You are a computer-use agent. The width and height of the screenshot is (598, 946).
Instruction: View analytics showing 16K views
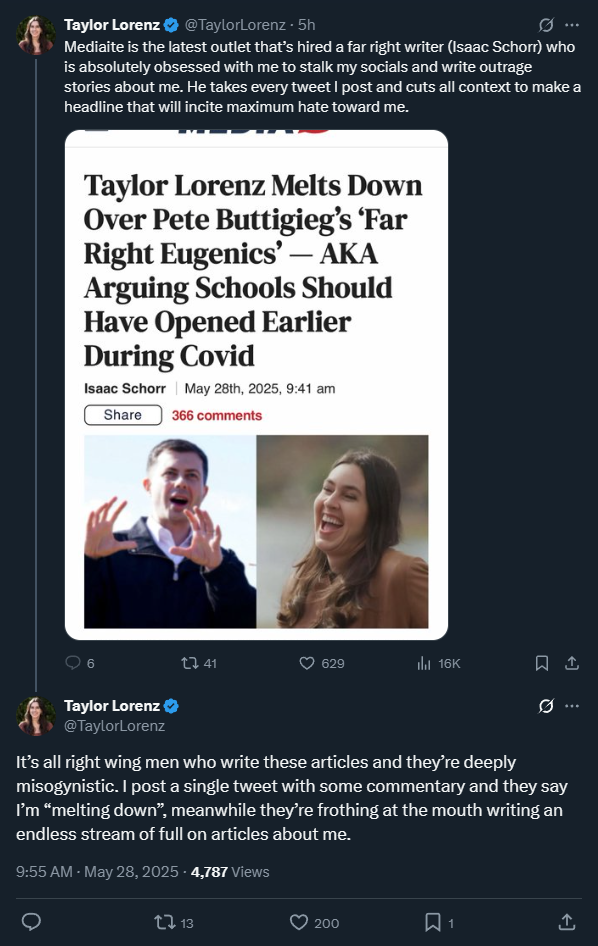point(439,663)
